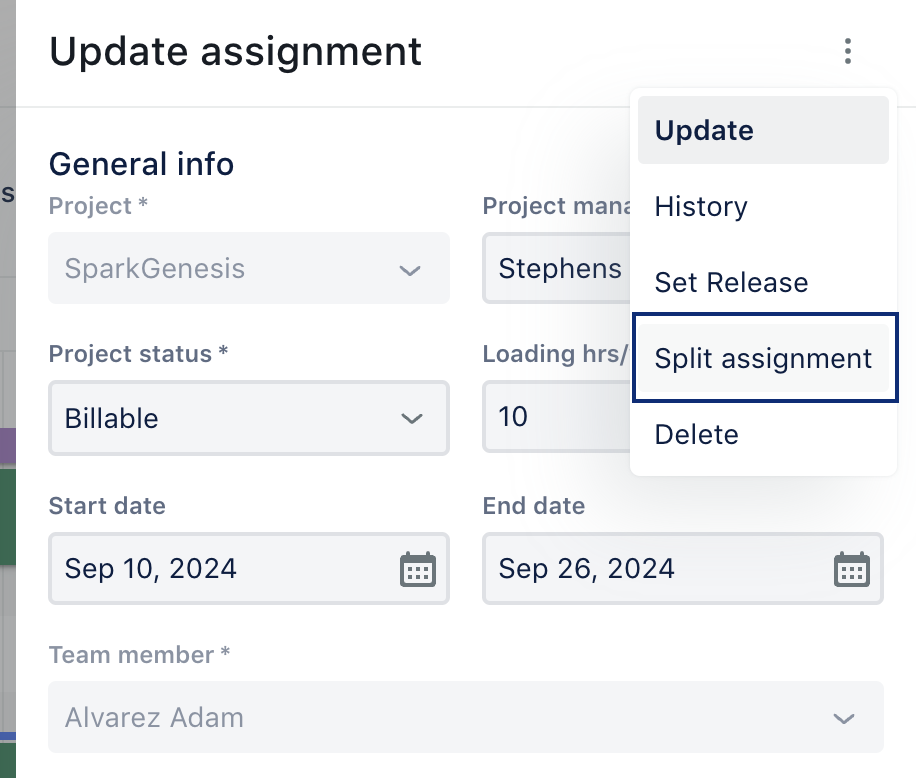Open the Stephens project manager field
The height and width of the screenshot is (778, 916).
click(x=556, y=268)
